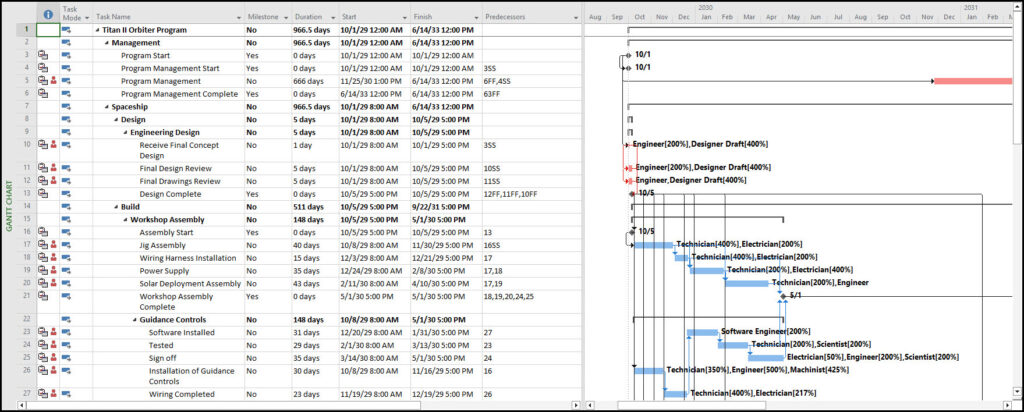Click the red Program Management Gantt bar
The width and height of the screenshot is (1024, 412).
973,81
